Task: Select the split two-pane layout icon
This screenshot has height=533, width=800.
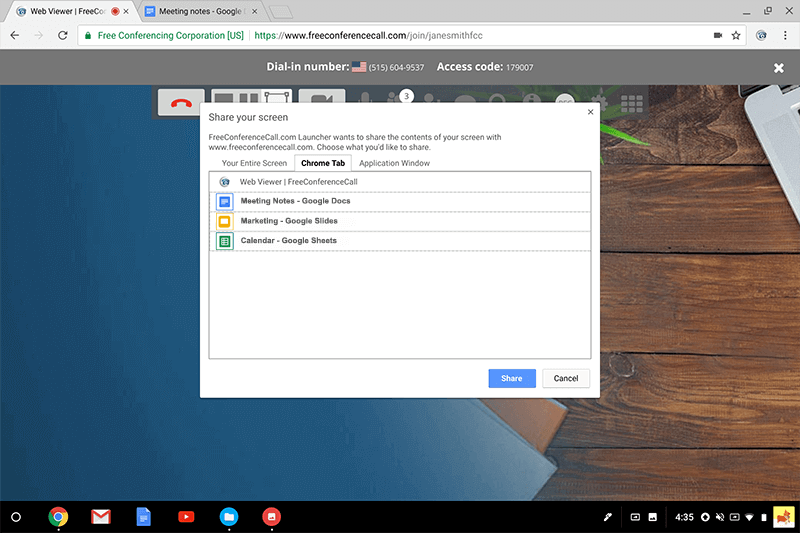Action: coord(249,97)
